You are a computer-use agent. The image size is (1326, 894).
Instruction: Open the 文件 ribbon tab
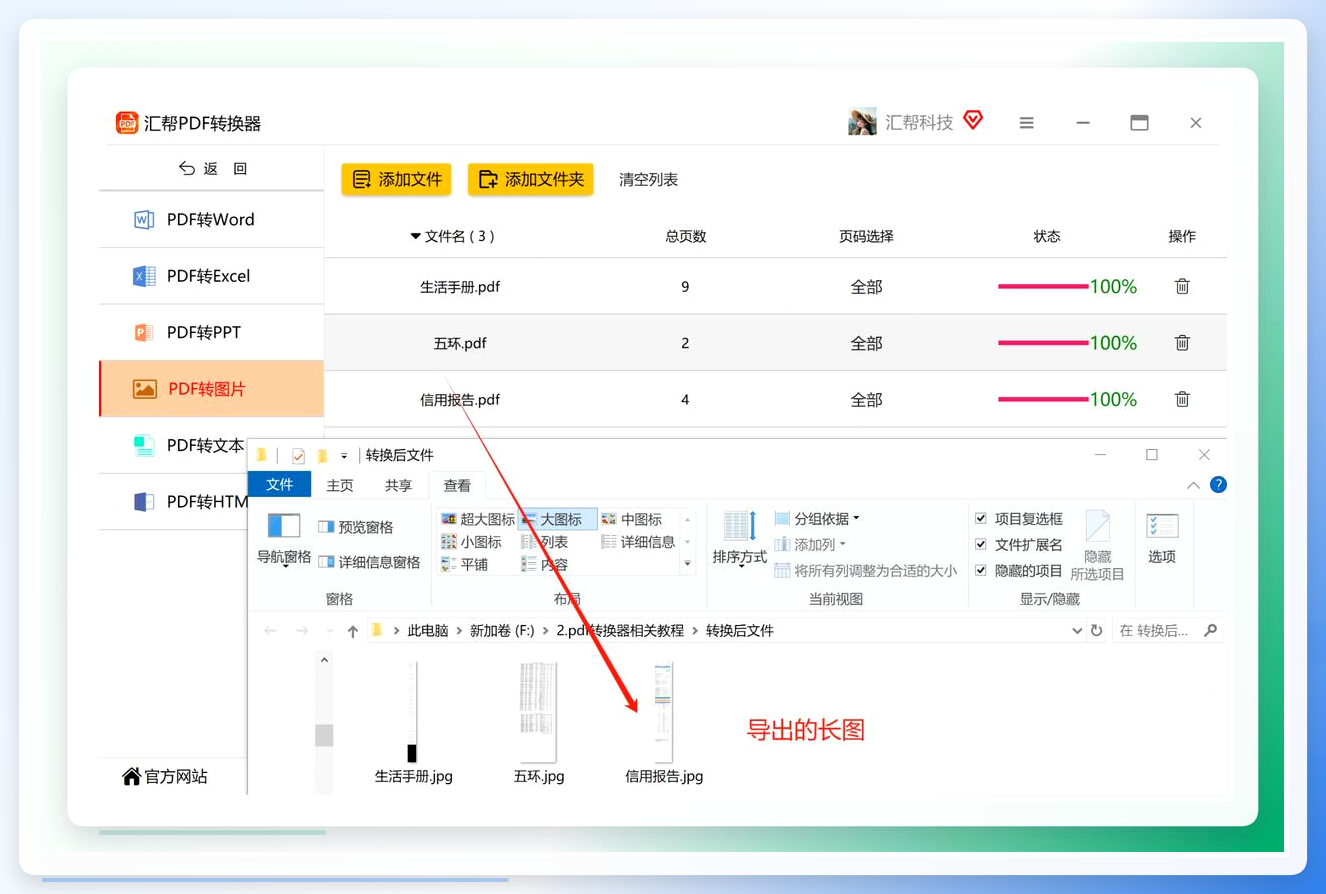point(280,485)
